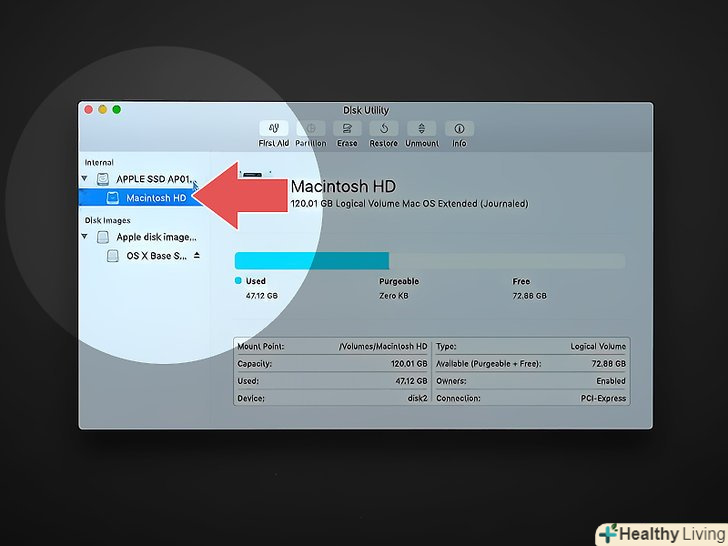Click the Available '72.88 GB' table value
The height and width of the screenshot is (546, 728).
point(609,364)
